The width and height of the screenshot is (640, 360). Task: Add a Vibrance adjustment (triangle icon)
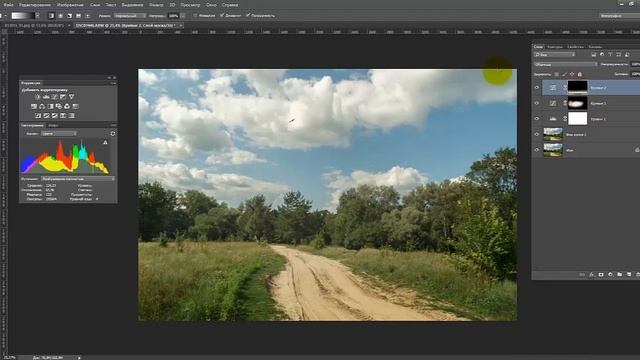(71, 97)
